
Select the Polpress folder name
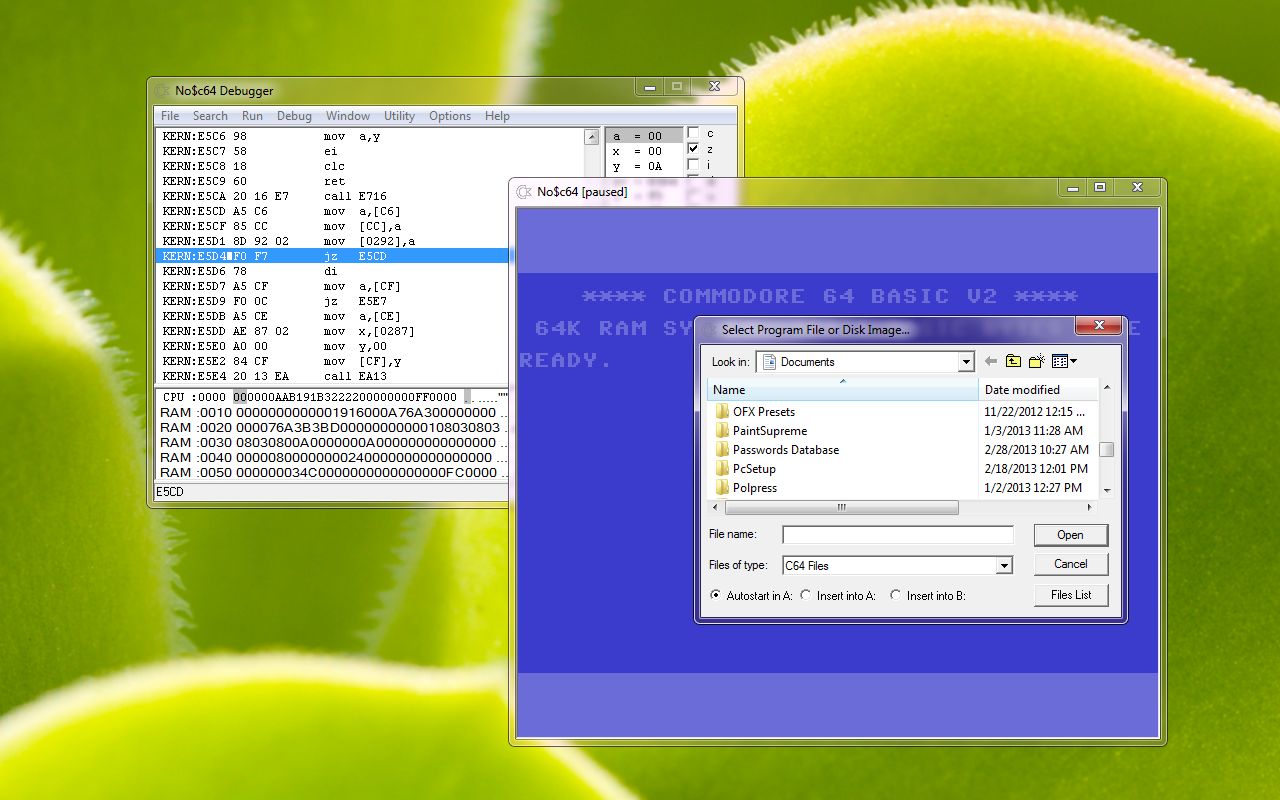coord(755,488)
